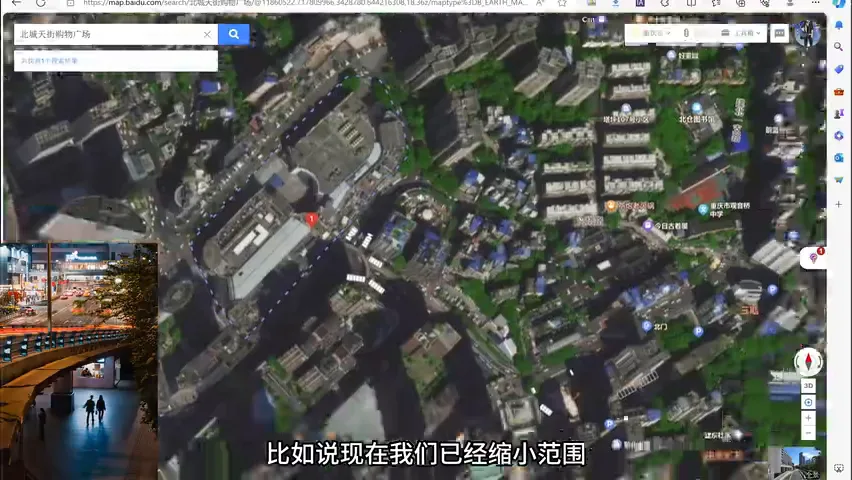This screenshot has width=852, height=480.
Task: Click the subway icon in map toolbar
Action: pos(686,33)
